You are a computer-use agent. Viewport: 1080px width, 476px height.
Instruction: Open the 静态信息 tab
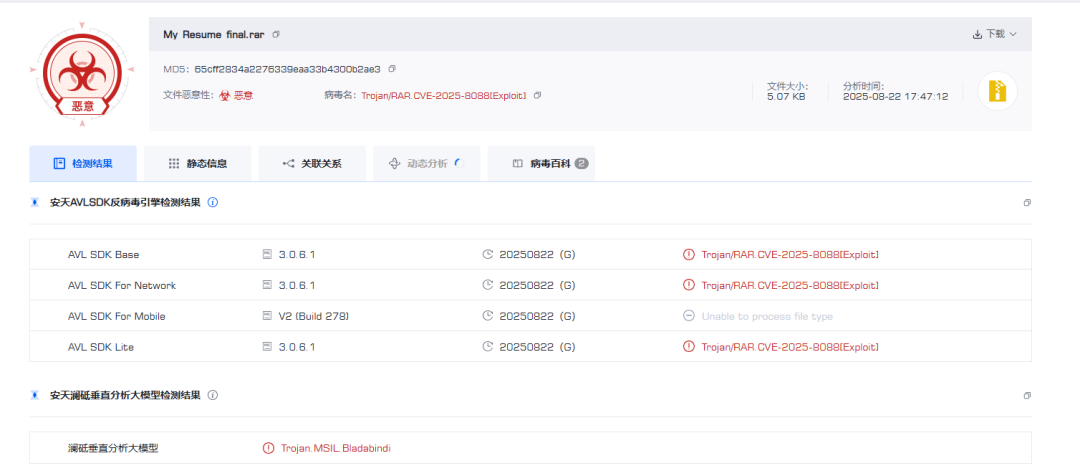(197, 163)
